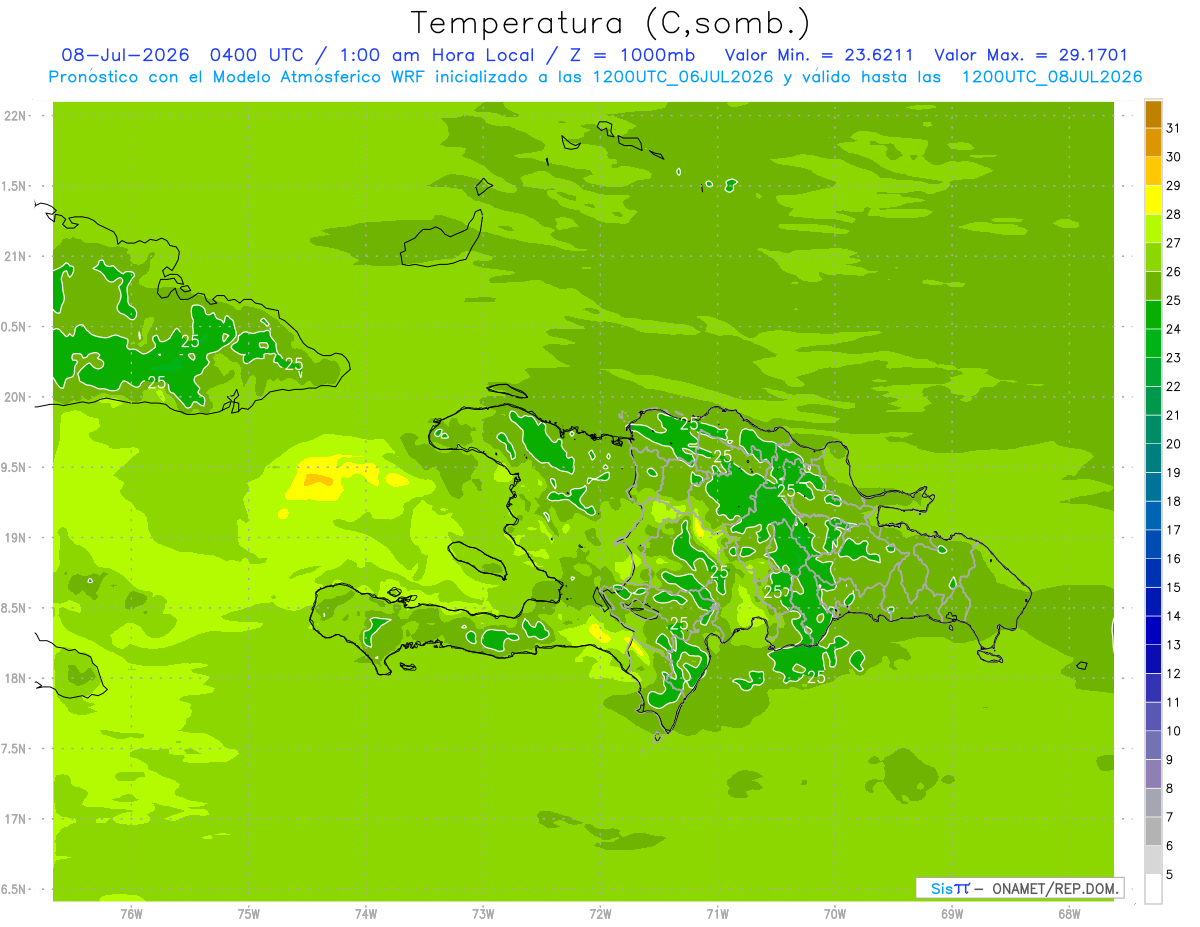Click the '20' colorbar label
Image resolution: width=1200 pixels, height=927 pixels.
point(1173,444)
